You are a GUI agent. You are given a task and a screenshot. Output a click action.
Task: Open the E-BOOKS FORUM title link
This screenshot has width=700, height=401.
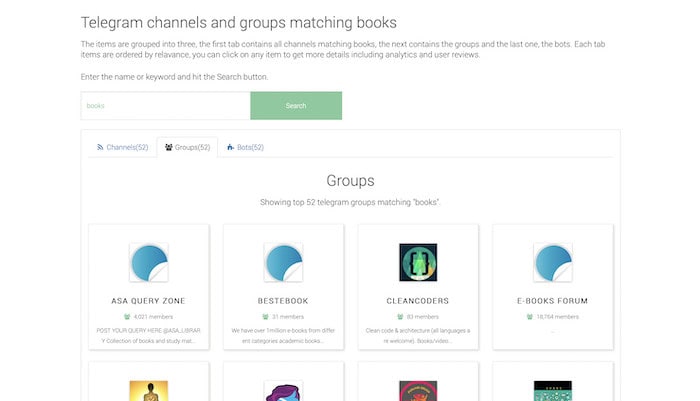(x=553, y=301)
